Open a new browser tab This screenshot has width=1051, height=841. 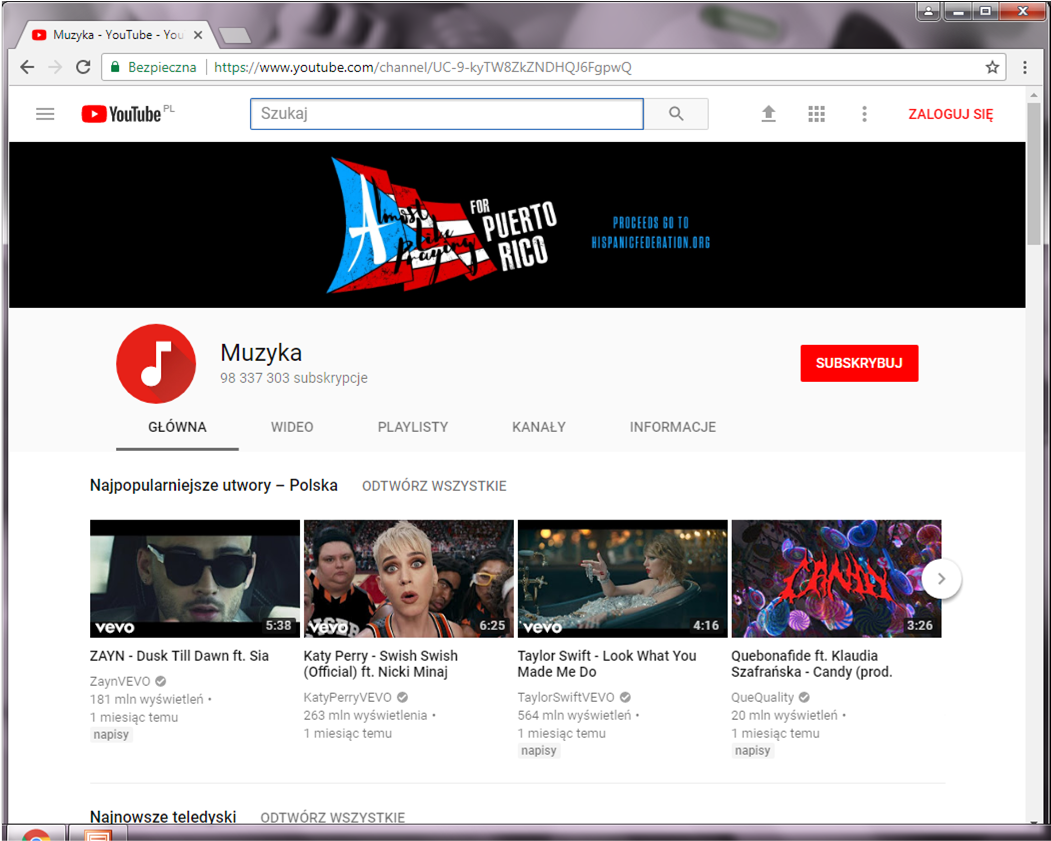[235, 35]
